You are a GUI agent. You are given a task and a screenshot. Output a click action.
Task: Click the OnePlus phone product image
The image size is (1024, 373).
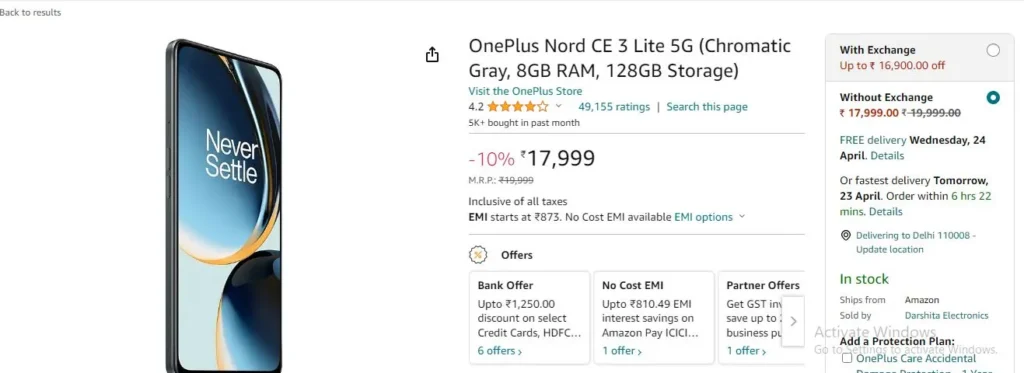tap(224, 206)
